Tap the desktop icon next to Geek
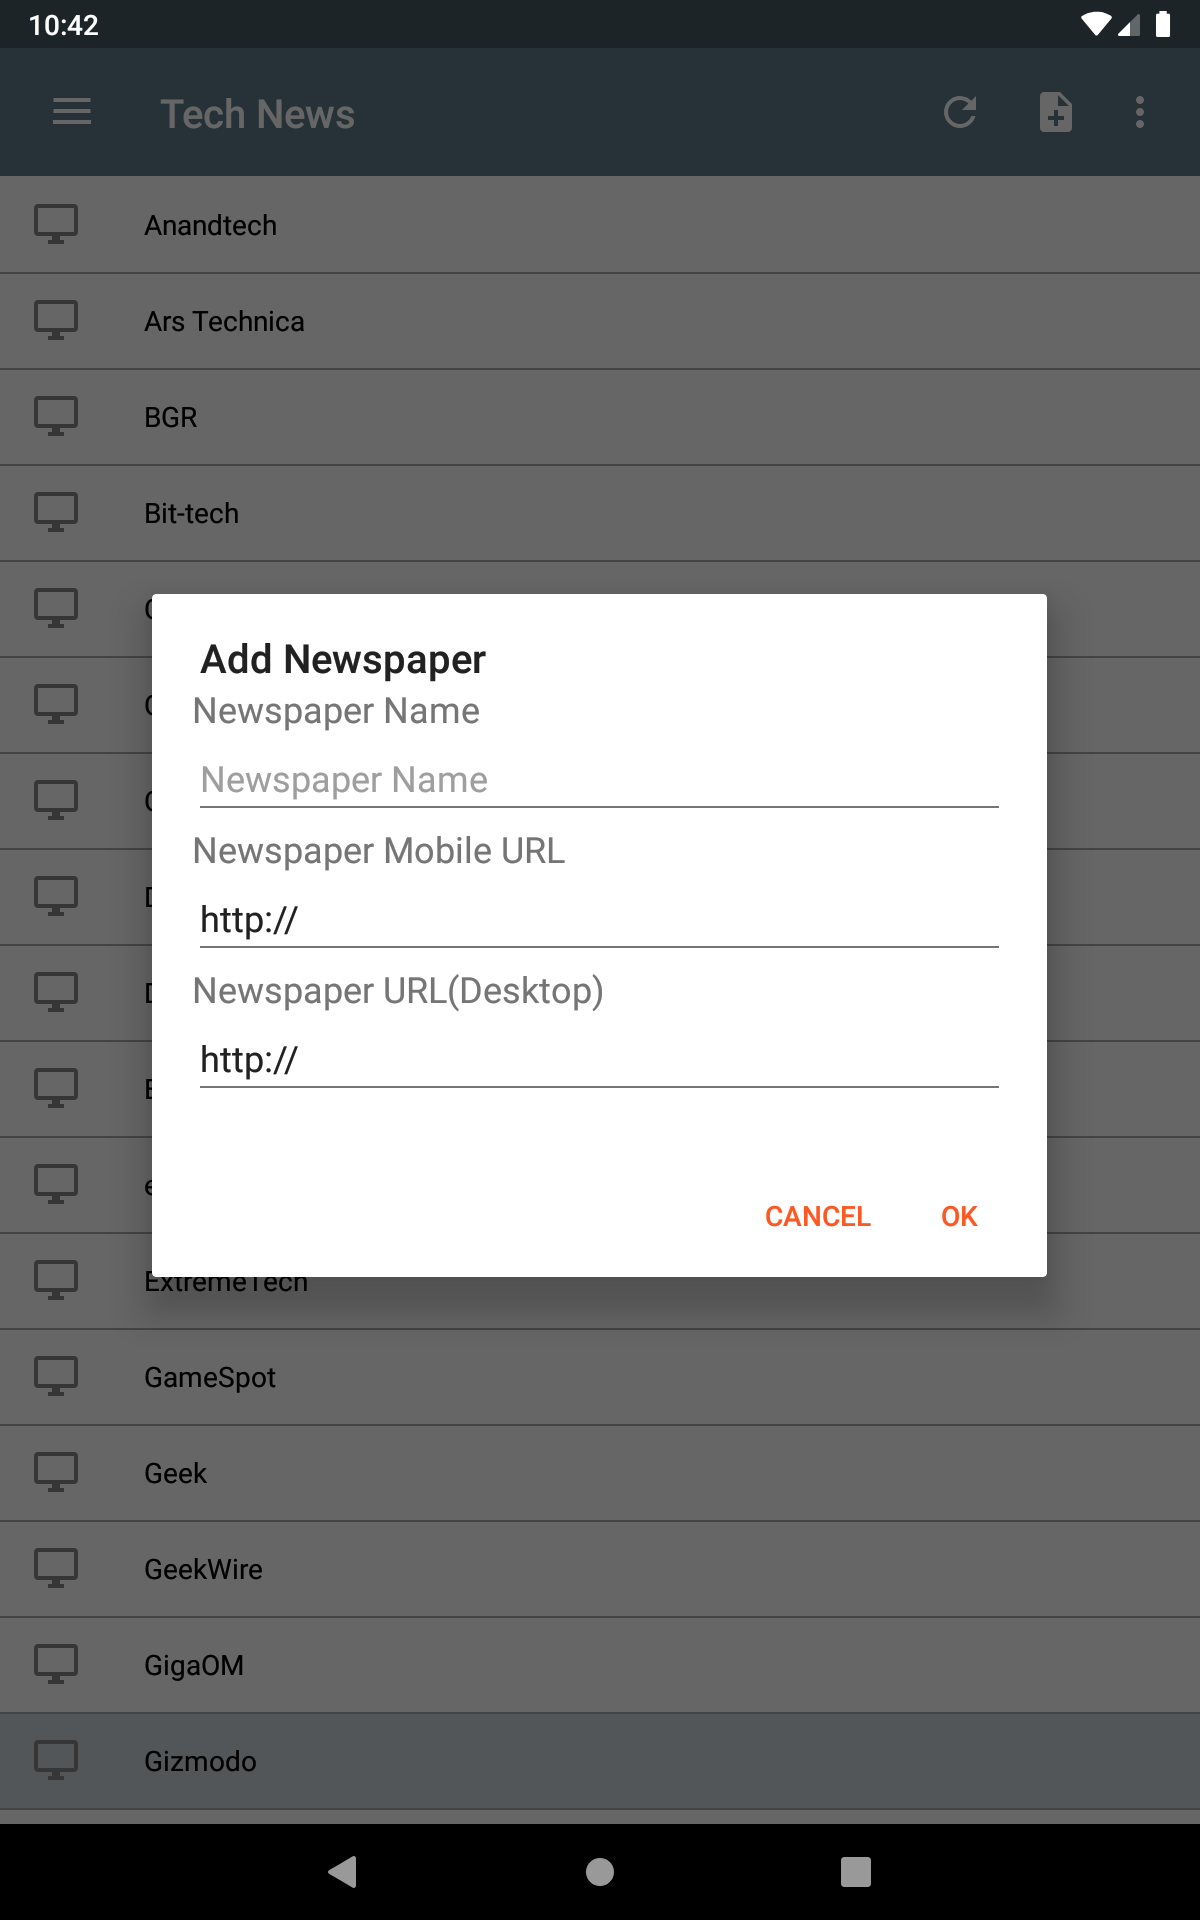The image size is (1200, 1920). pyautogui.click(x=56, y=1472)
